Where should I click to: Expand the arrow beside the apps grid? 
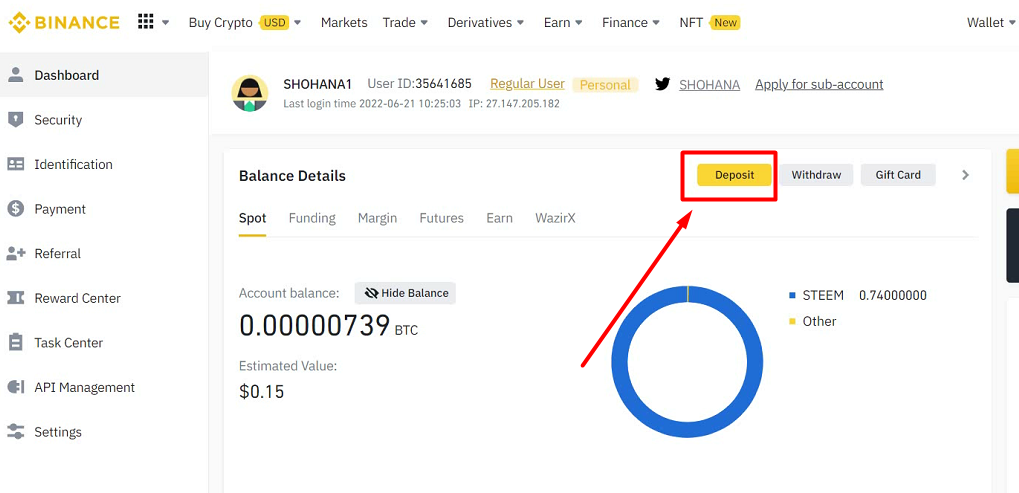(x=165, y=23)
